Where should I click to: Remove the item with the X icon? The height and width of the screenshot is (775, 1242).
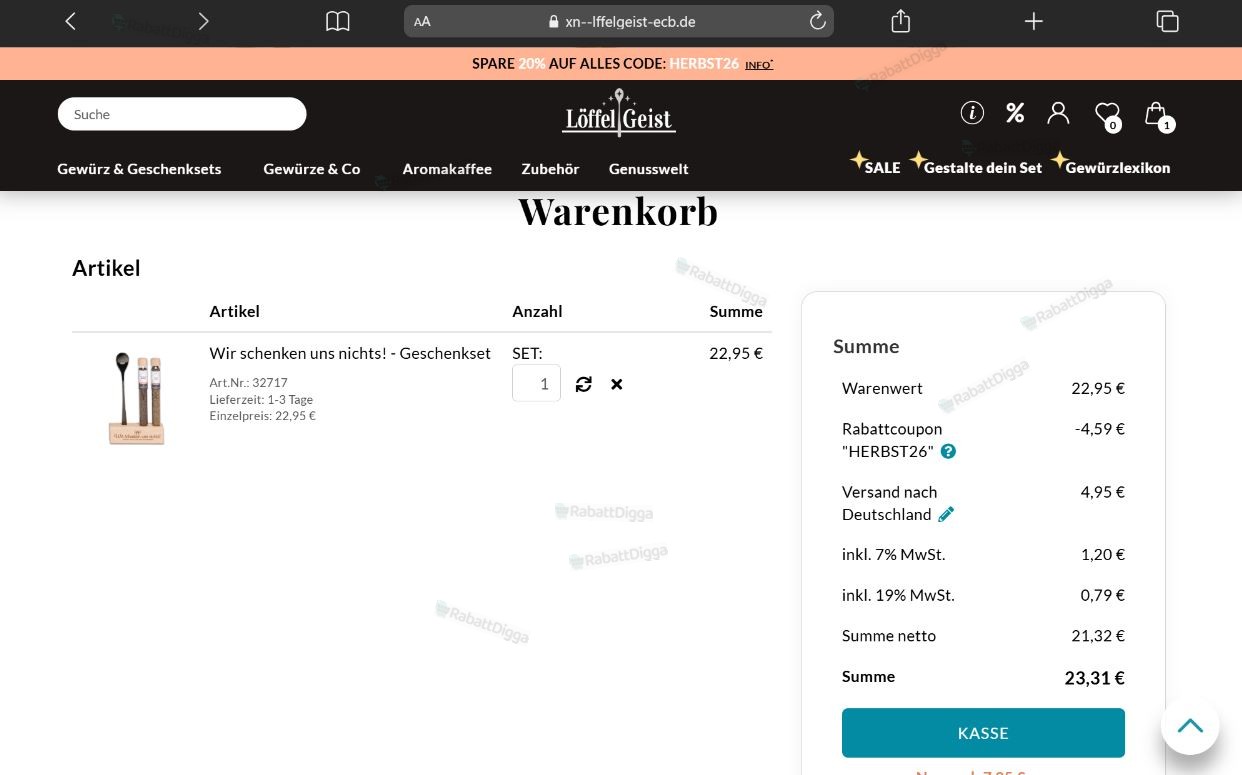click(x=617, y=384)
